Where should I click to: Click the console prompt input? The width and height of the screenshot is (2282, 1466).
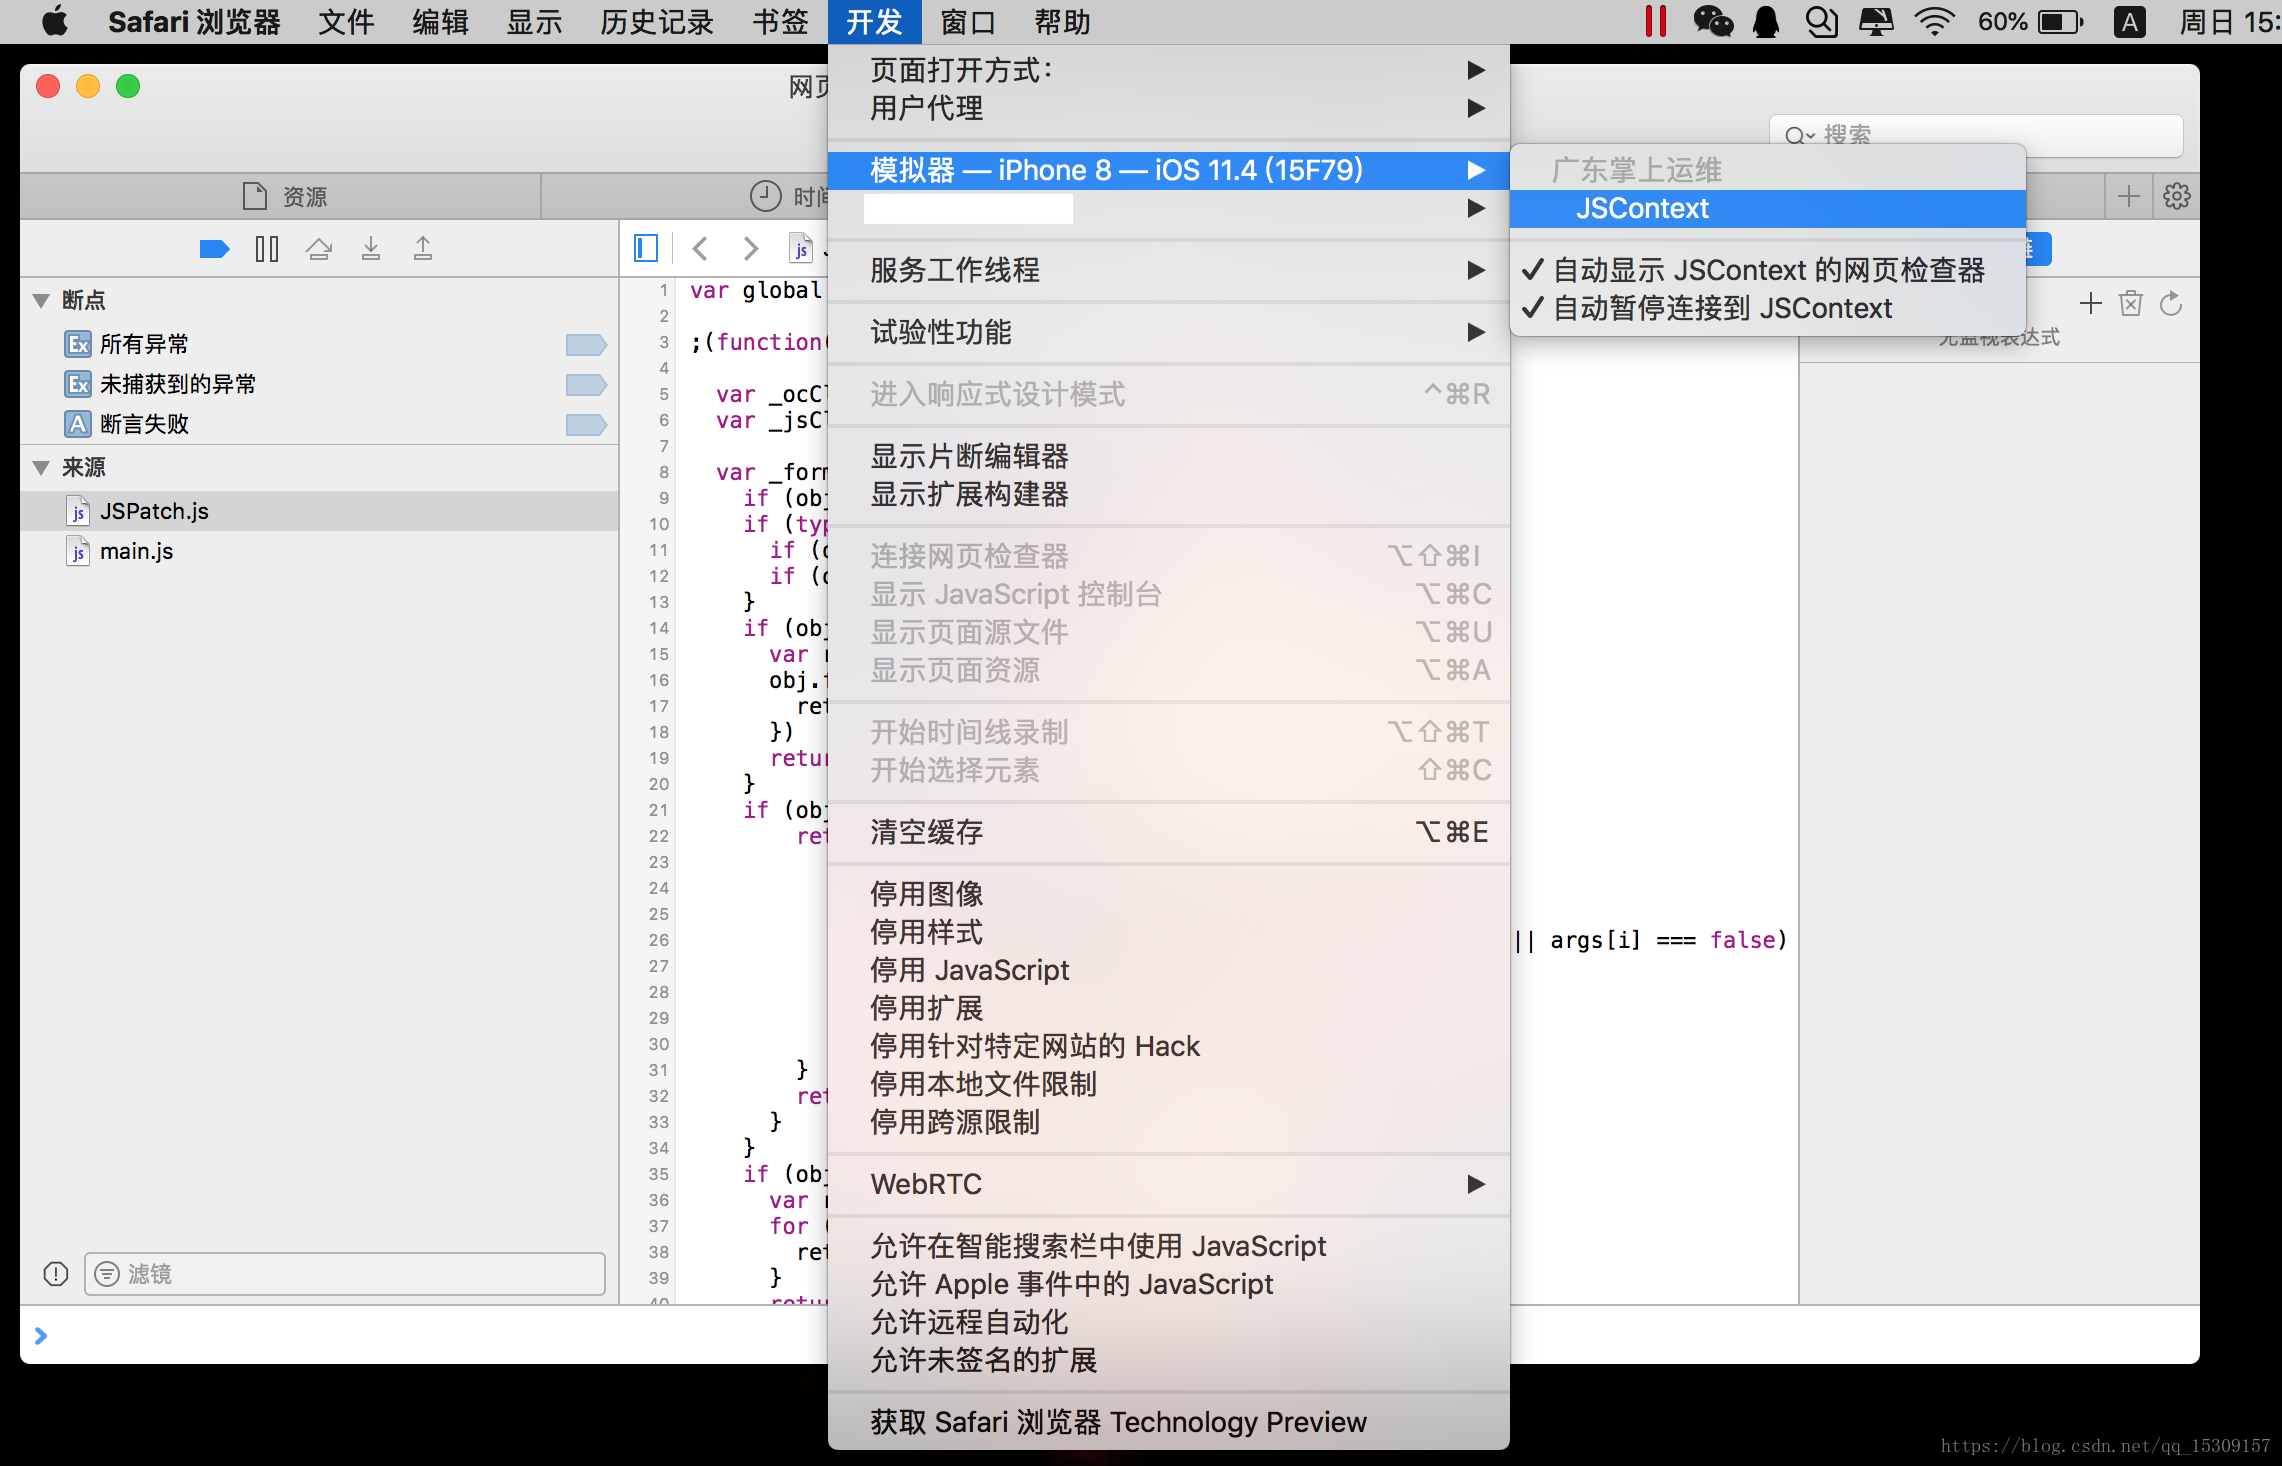point(1110,1335)
